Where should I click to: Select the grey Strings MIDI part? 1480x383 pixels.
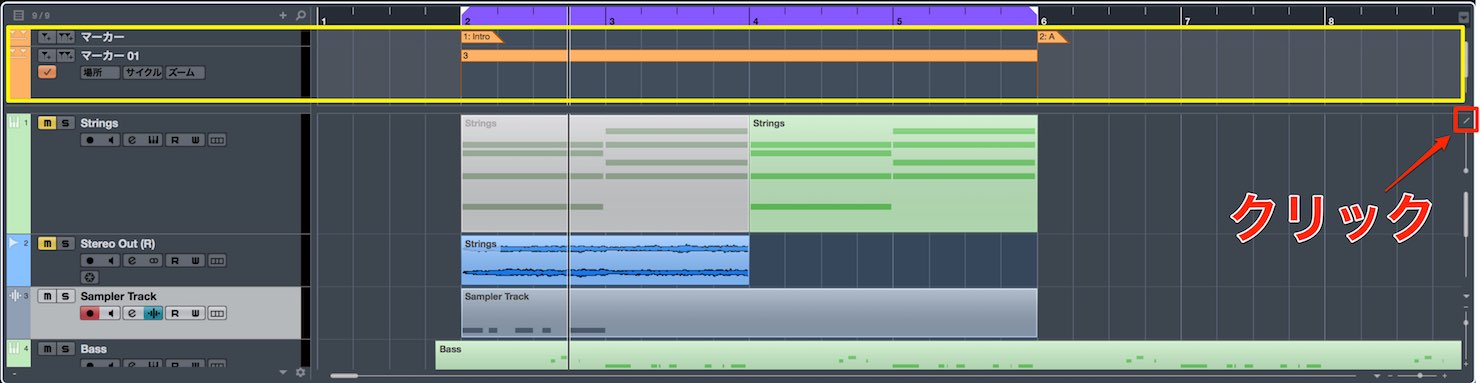pyautogui.click(x=604, y=174)
